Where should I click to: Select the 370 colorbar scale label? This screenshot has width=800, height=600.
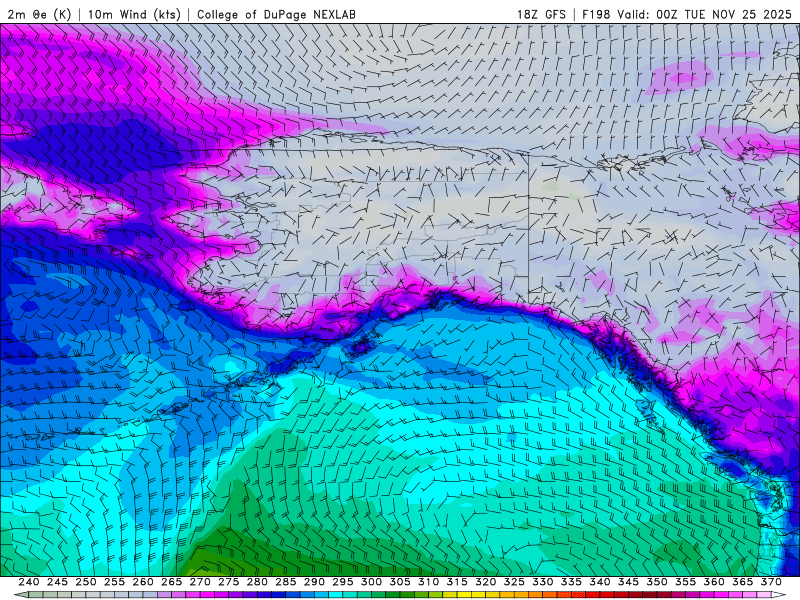[771, 582]
